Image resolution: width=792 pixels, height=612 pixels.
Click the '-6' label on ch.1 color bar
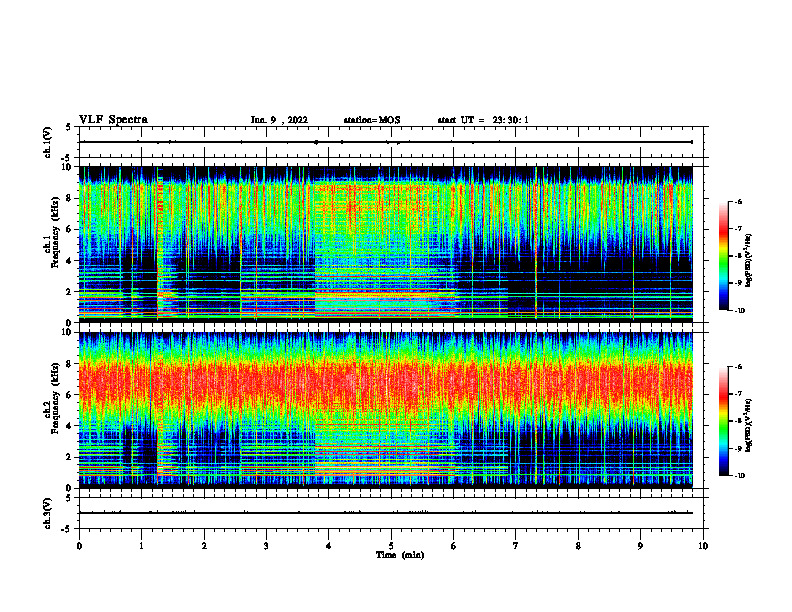tap(738, 201)
